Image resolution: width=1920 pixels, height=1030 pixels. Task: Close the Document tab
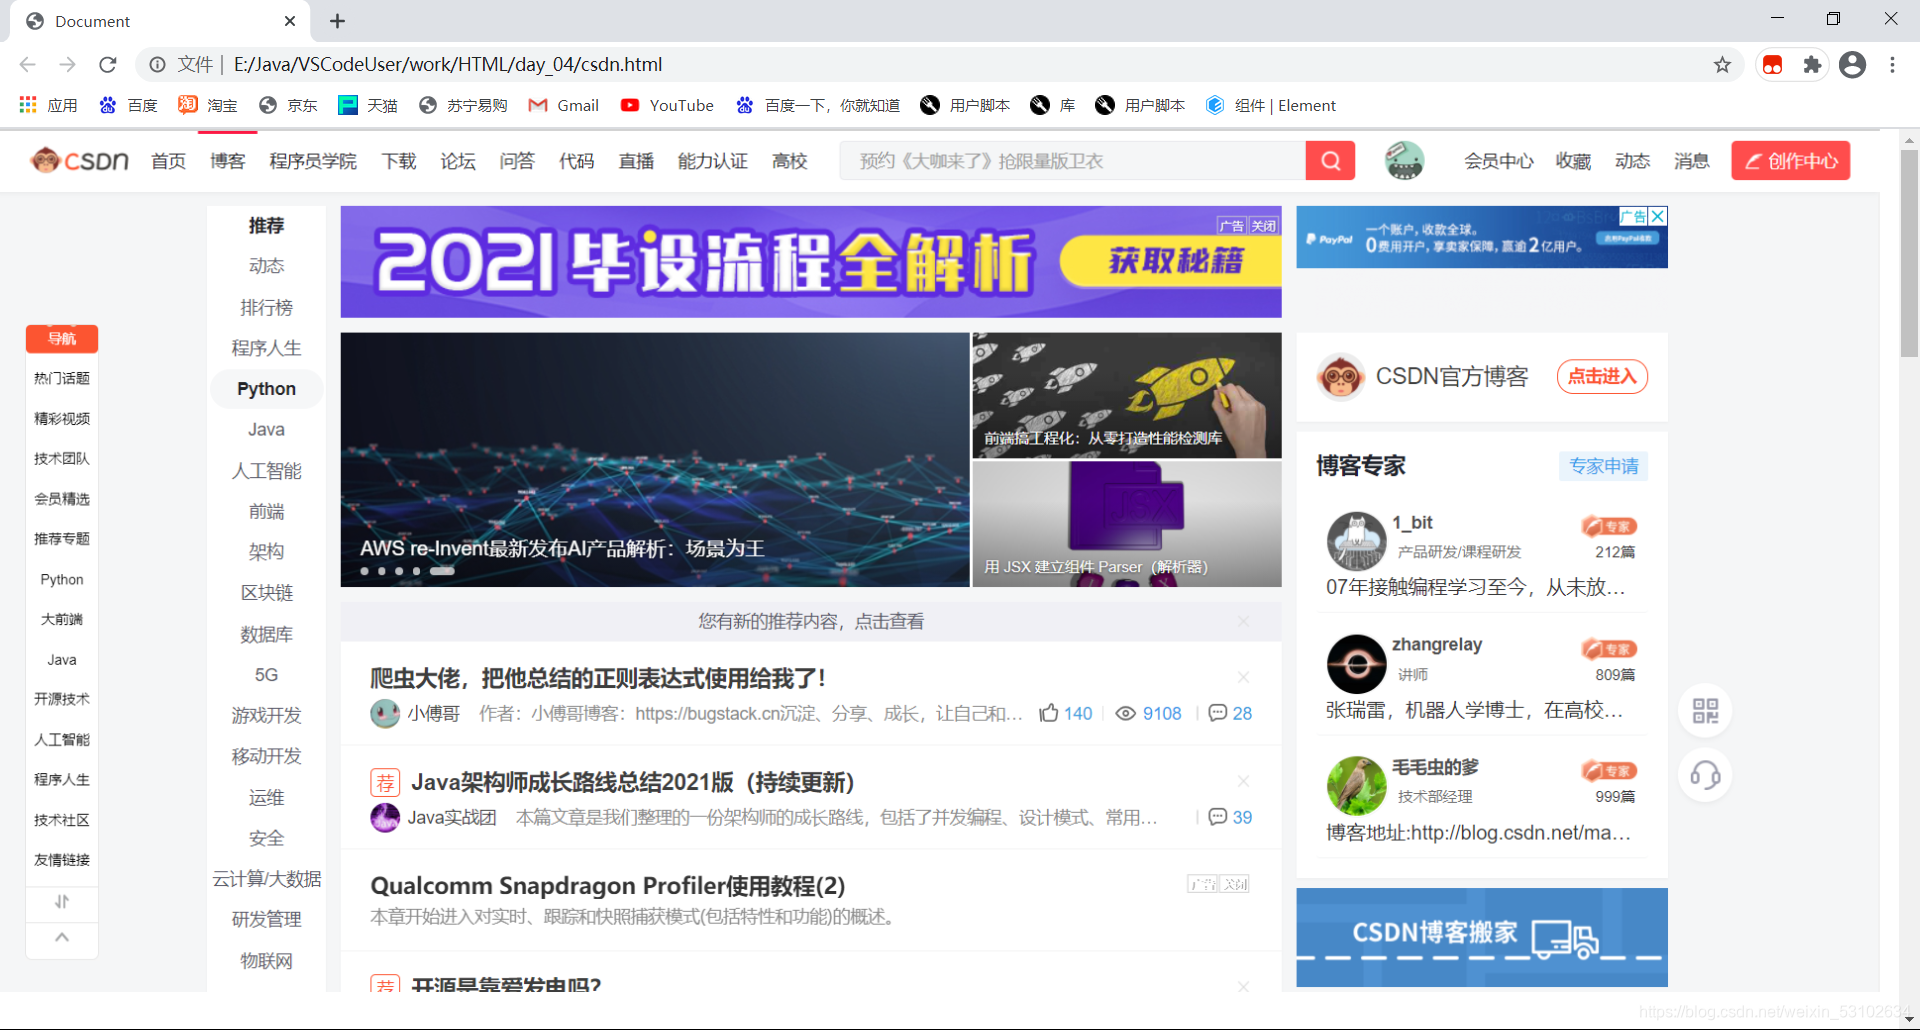(290, 21)
